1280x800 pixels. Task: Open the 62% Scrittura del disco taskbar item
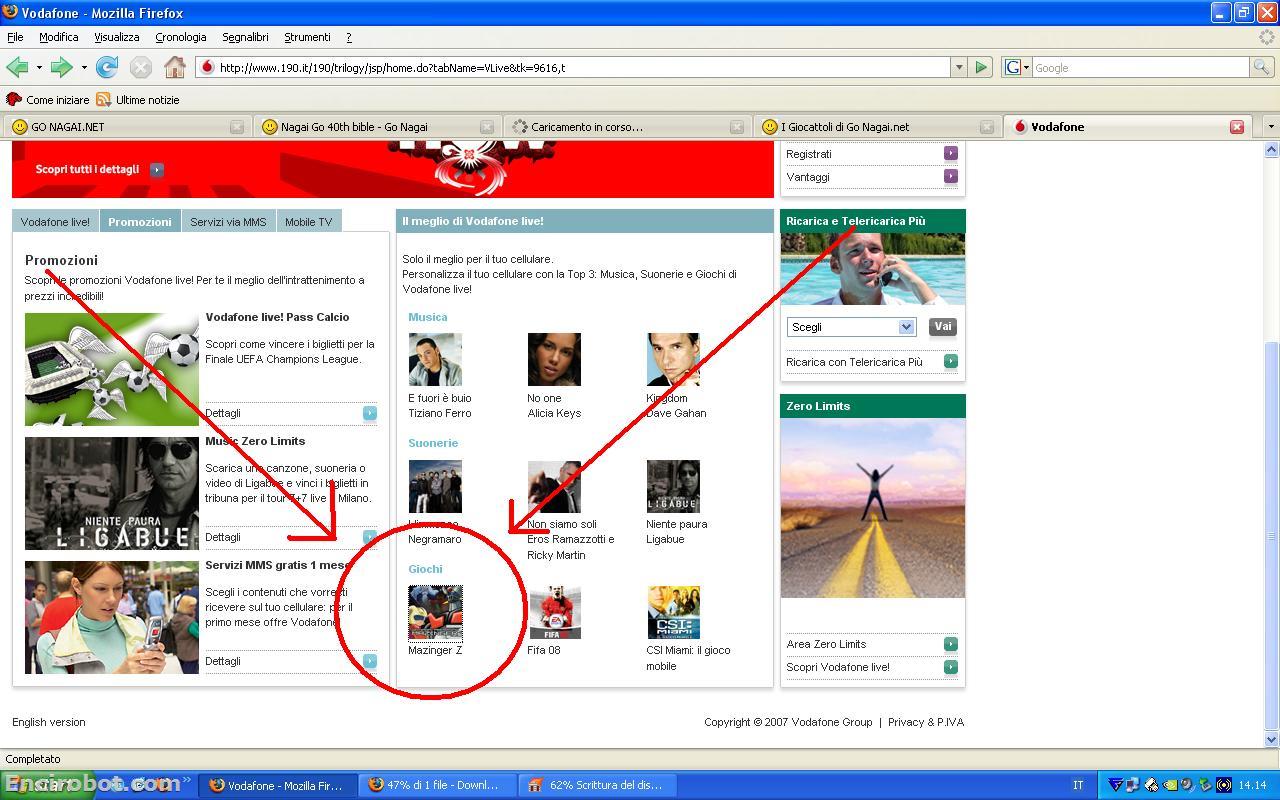click(599, 785)
